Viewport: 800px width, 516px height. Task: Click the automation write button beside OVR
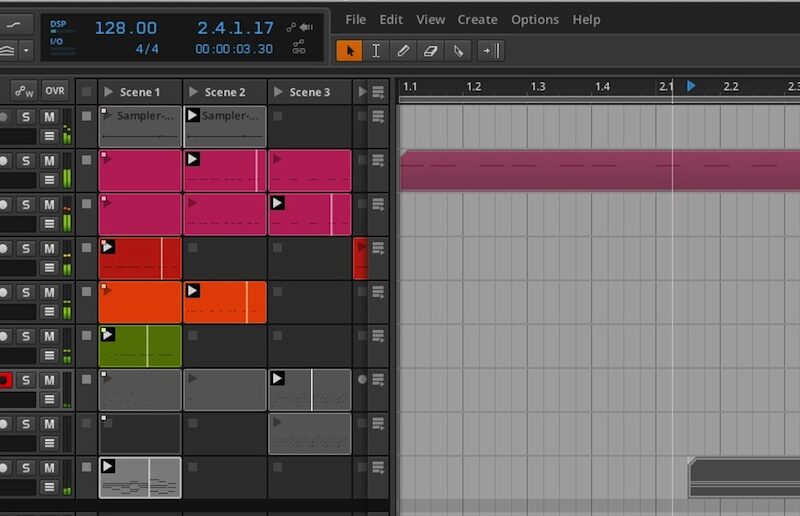tap(23, 91)
